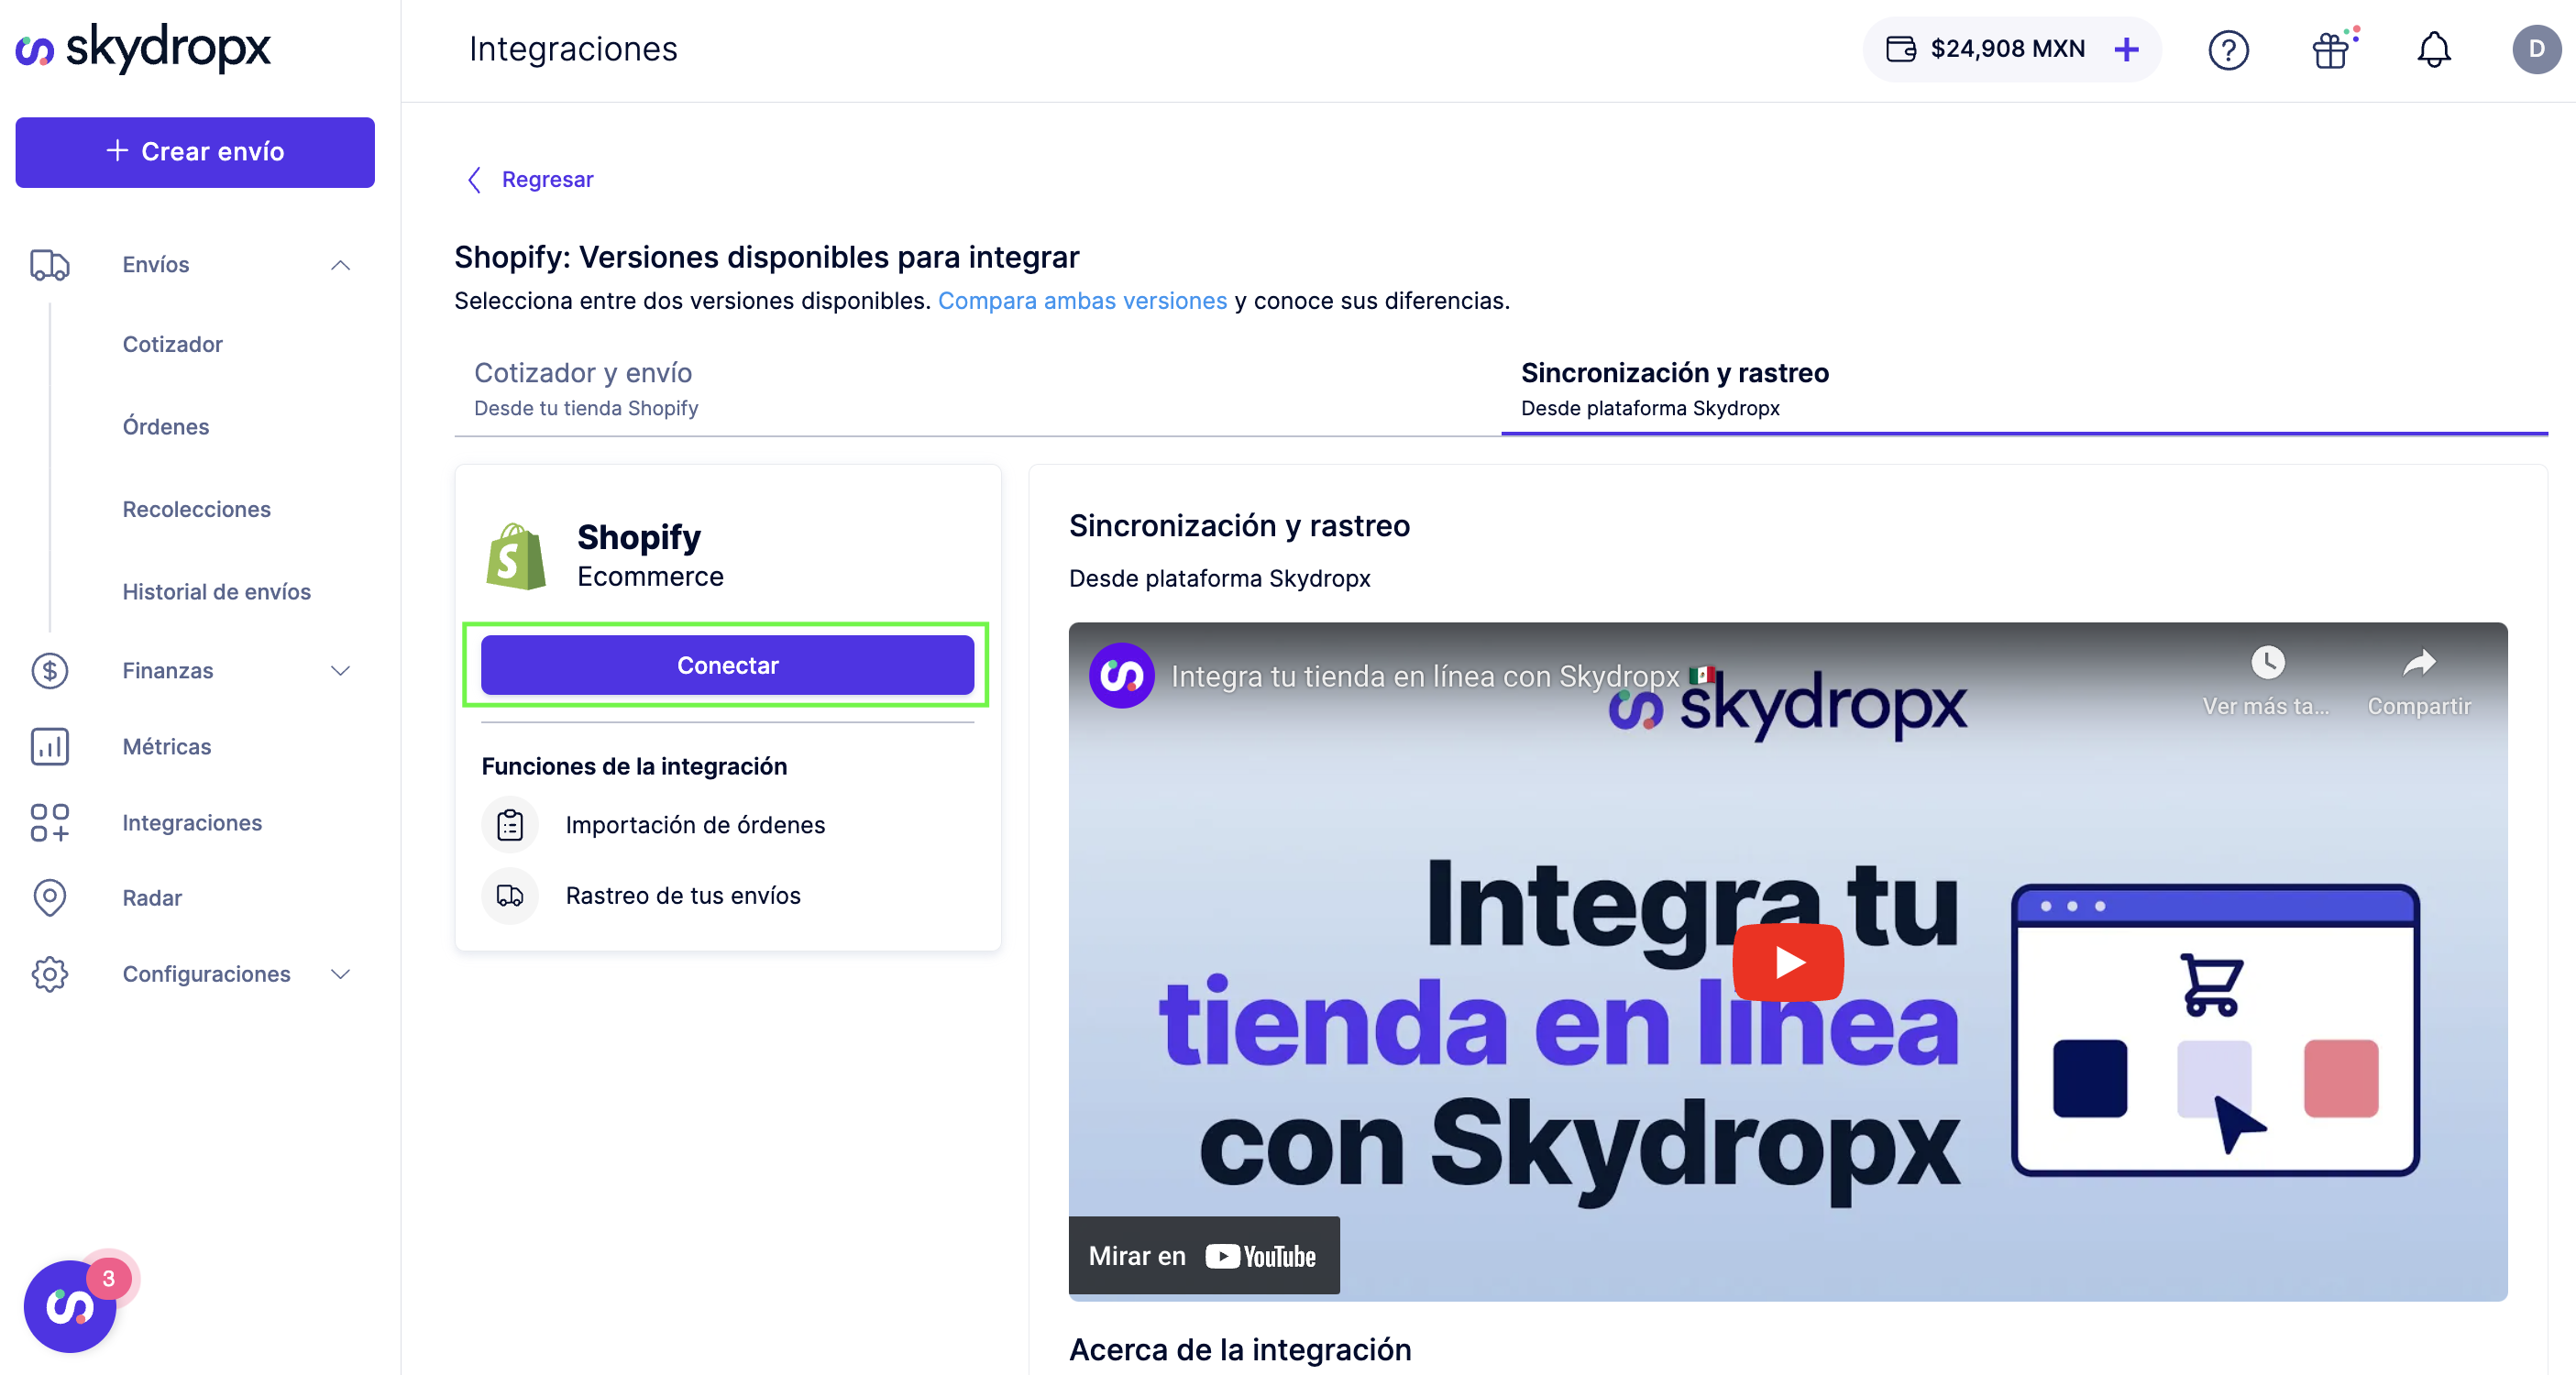2576x1375 pixels.
Task: Expand the Configuraciones section chevron
Action: [x=340, y=974]
